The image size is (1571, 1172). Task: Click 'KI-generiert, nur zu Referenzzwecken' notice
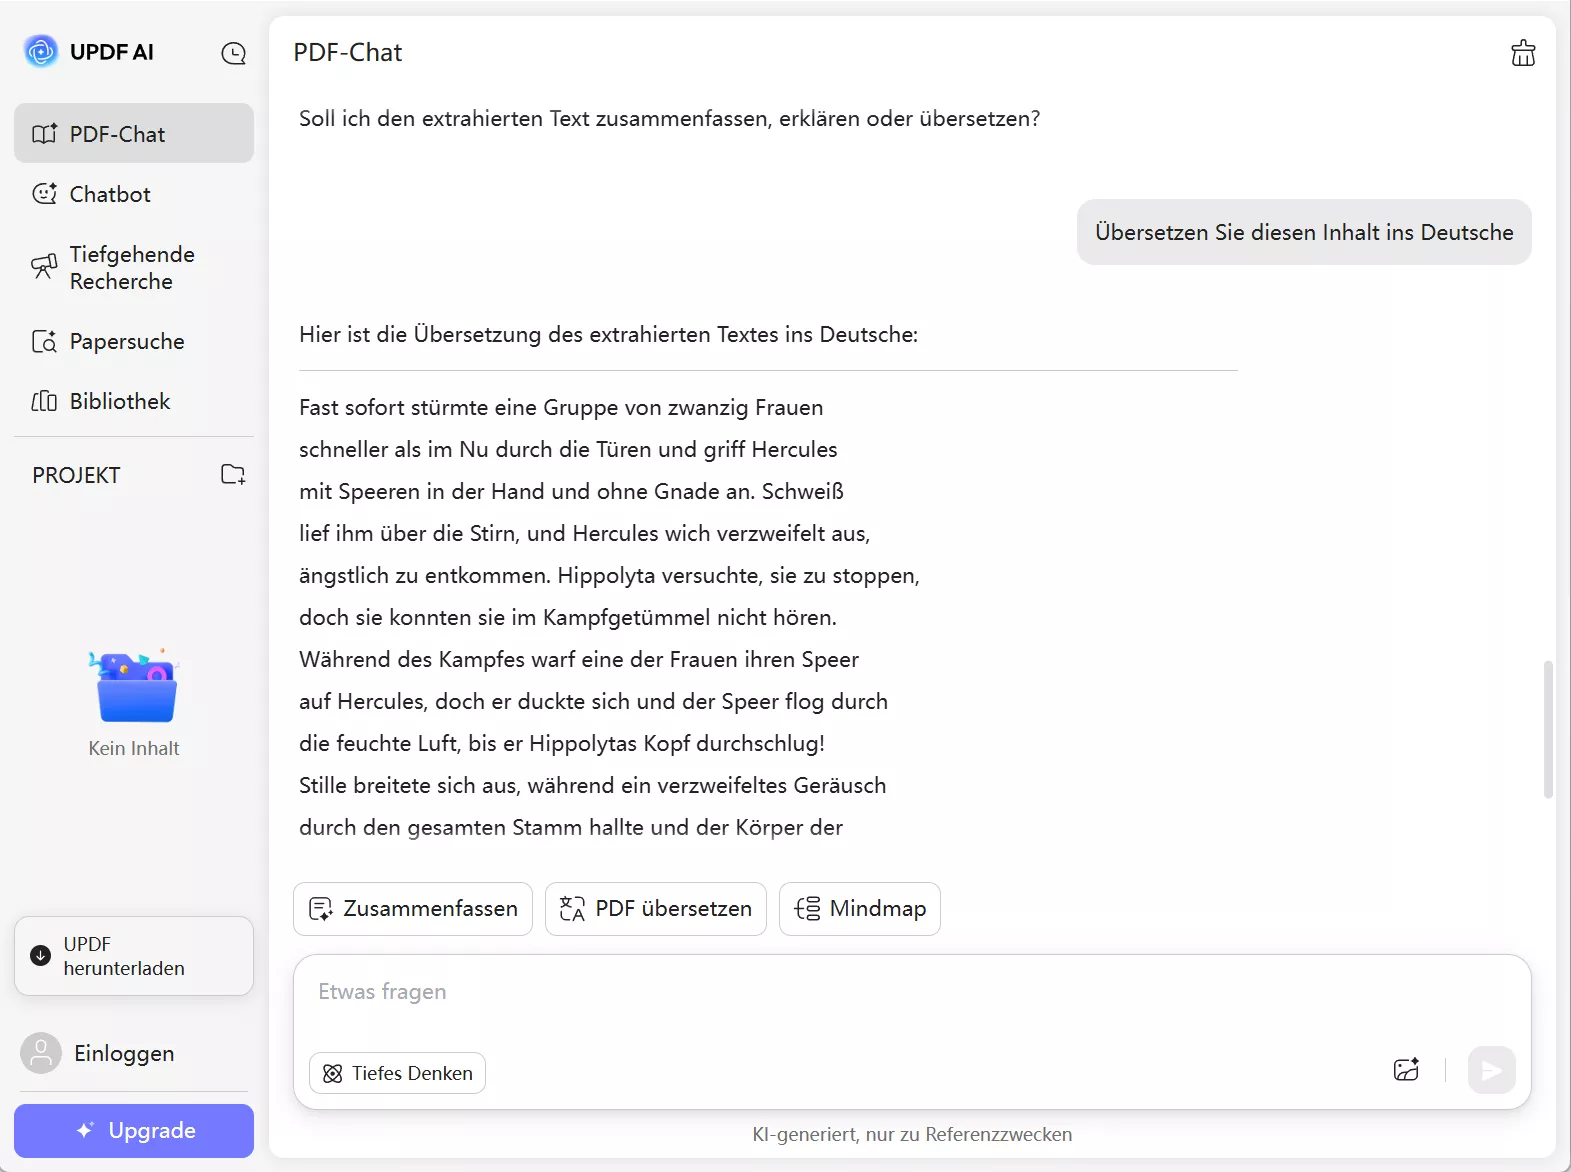point(912,1134)
